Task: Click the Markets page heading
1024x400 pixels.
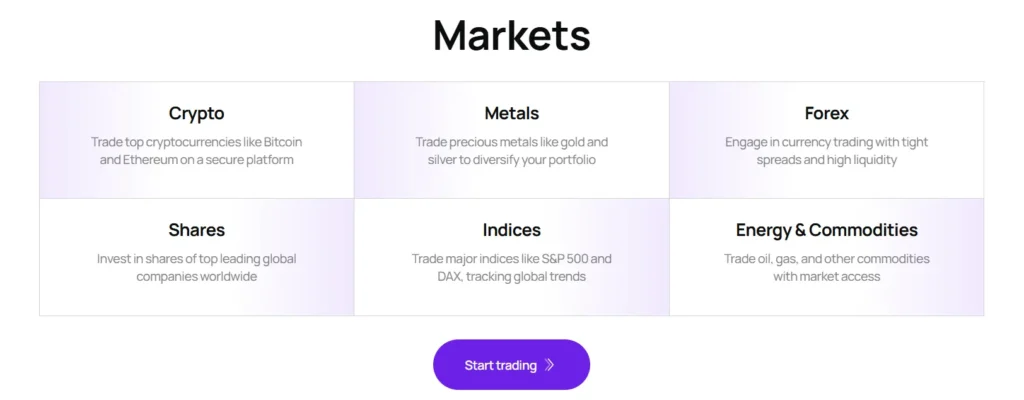Action: point(511,36)
